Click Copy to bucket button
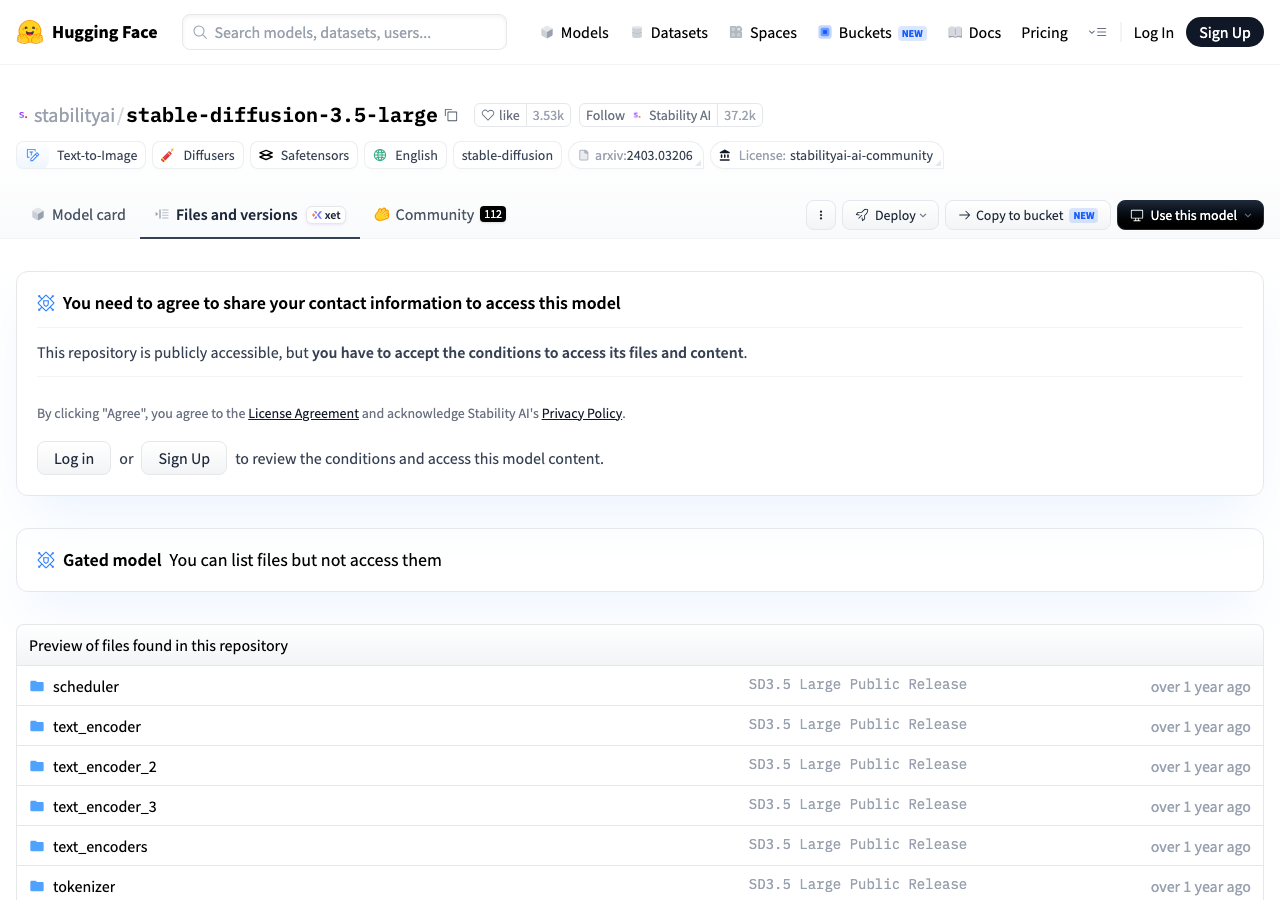This screenshot has width=1280, height=900. point(1027,215)
